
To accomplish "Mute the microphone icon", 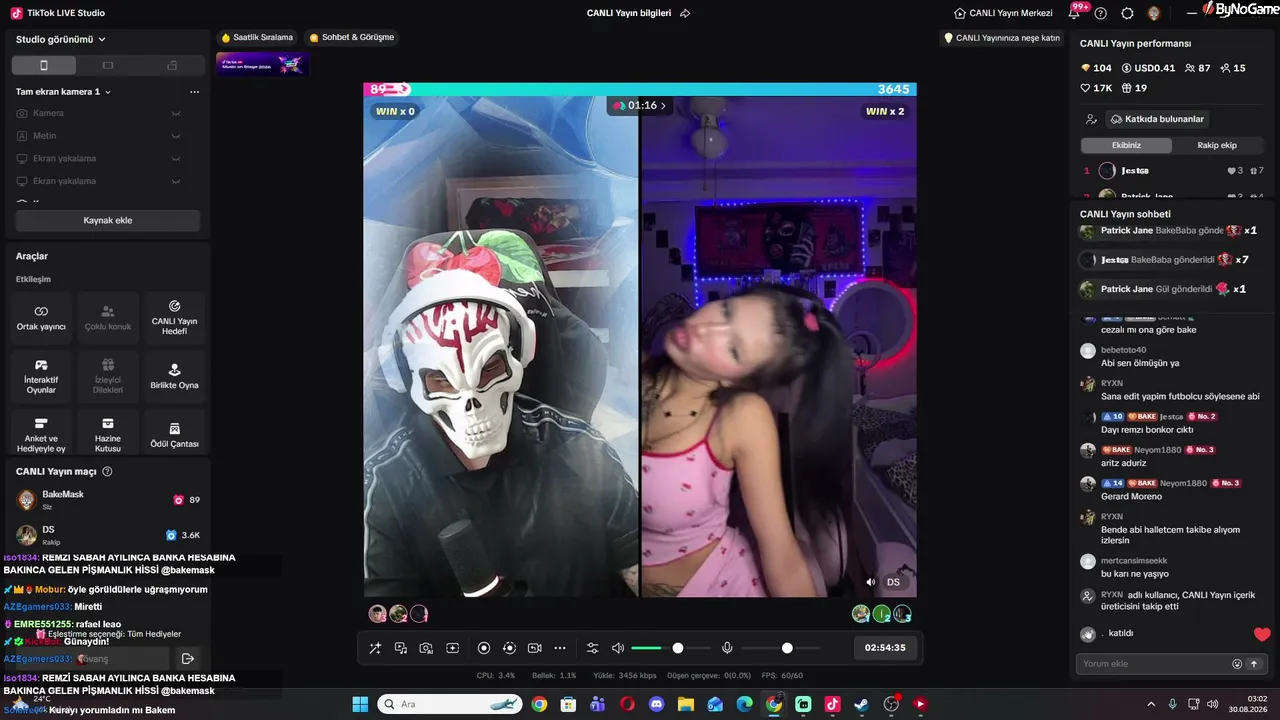I will pyautogui.click(x=727, y=648).
